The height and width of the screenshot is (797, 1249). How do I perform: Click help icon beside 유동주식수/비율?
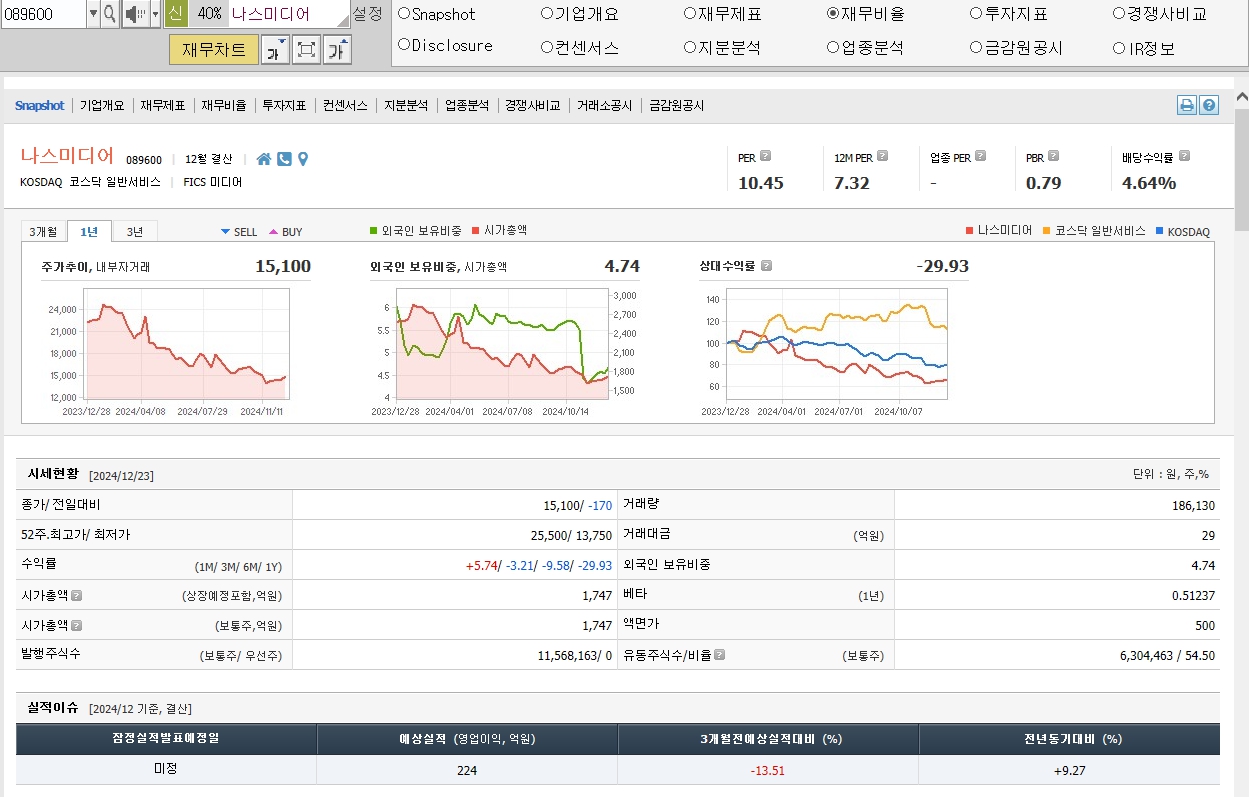click(x=719, y=655)
